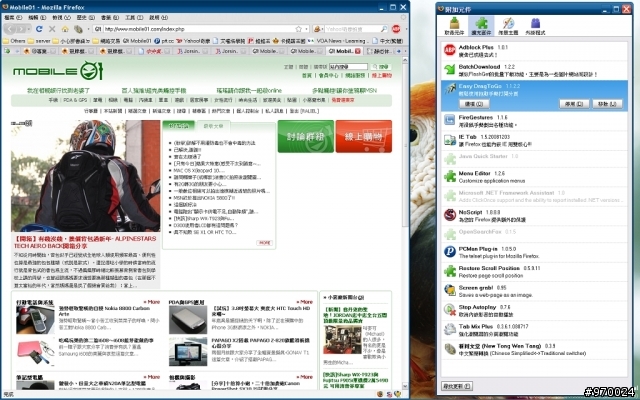This screenshot has width=640, height=400.
Task: Click the VOA News bookmark
Action: [337, 41]
